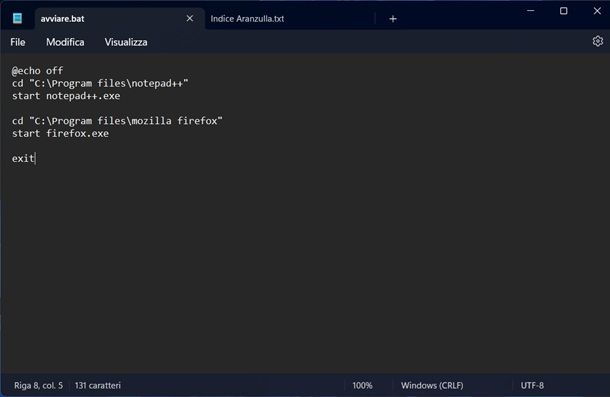Image resolution: width=610 pixels, height=397 pixels.
Task: Add a new tab with the plus button
Action: point(393,19)
